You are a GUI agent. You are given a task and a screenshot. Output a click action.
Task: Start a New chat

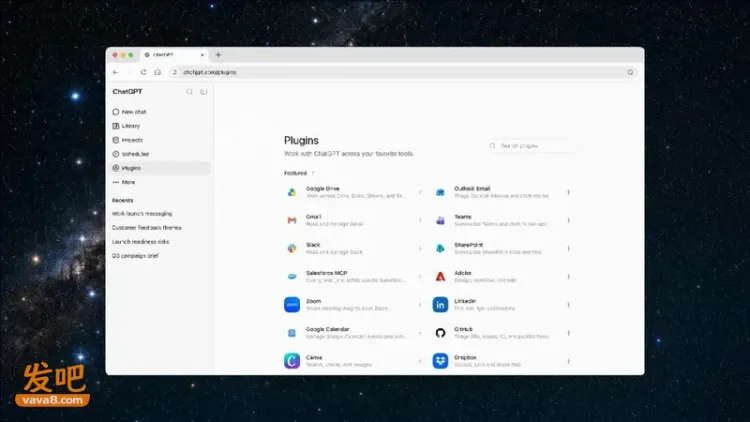(160, 112)
